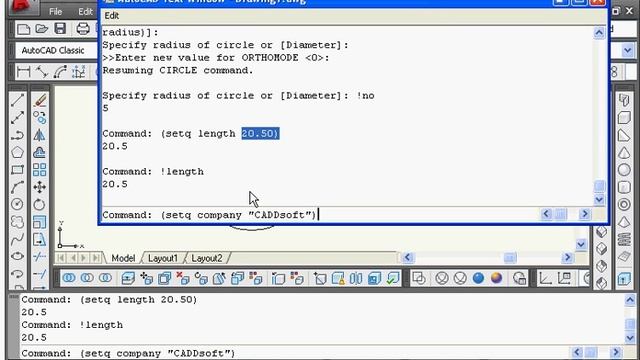Image resolution: width=640 pixels, height=360 pixels.
Task: Select the Erase modify tool
Action: click(40, 100)
